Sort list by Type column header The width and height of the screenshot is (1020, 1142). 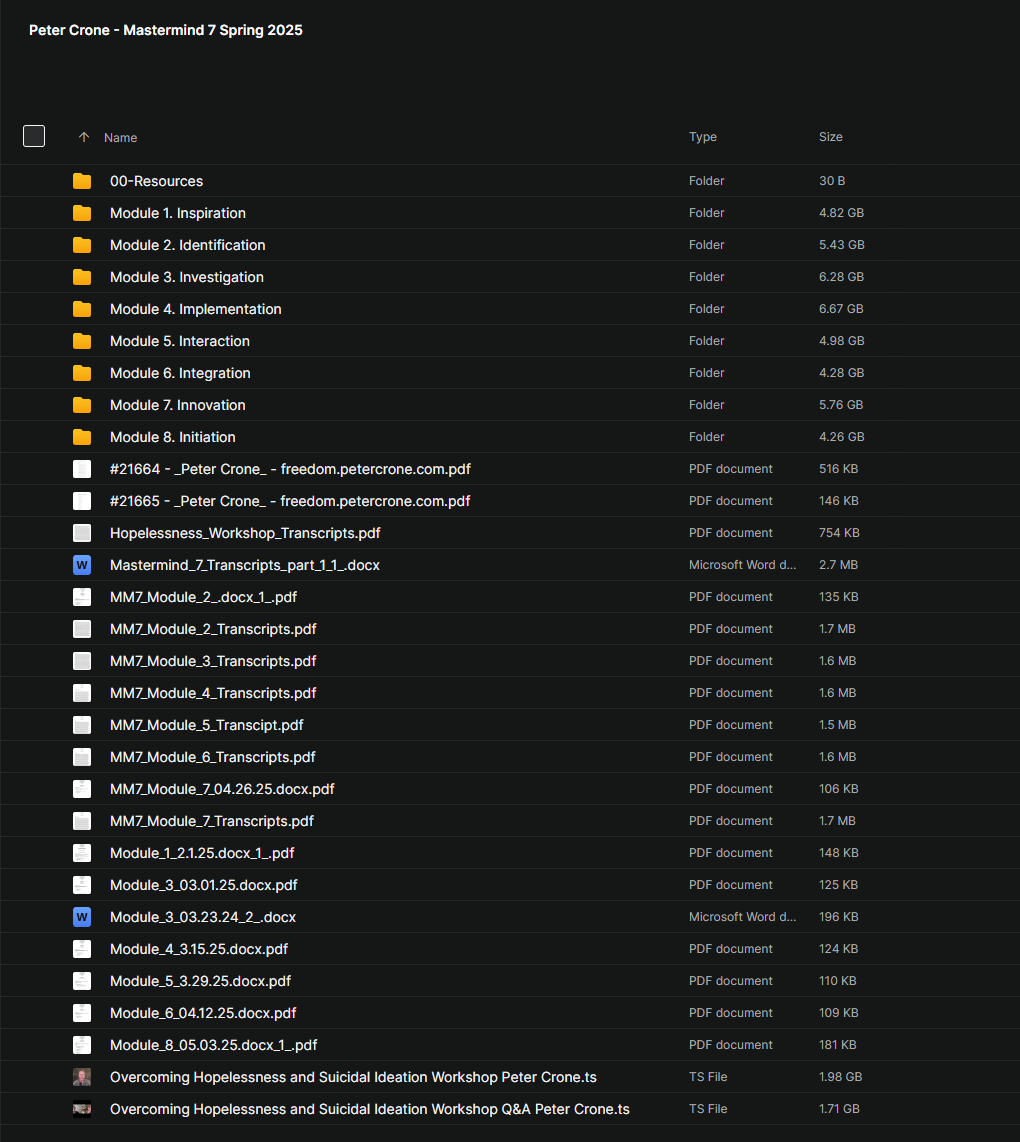point(703,137)
